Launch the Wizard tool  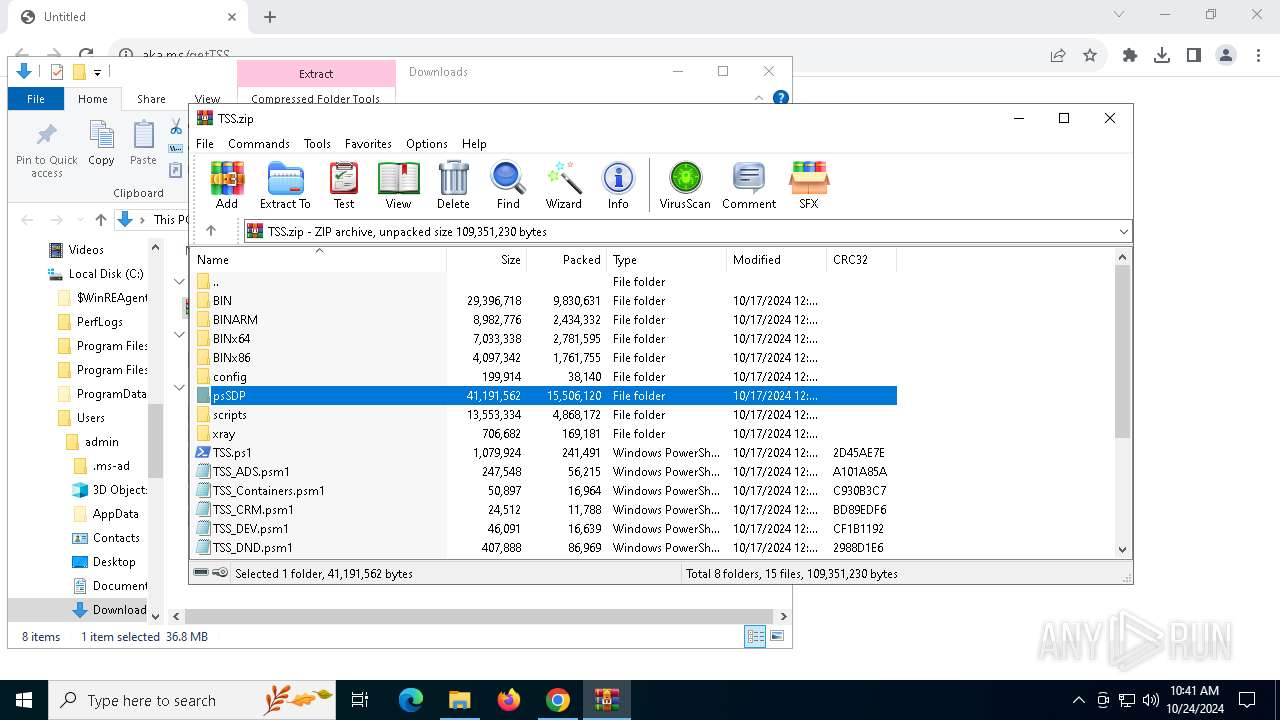click(563, 186)
